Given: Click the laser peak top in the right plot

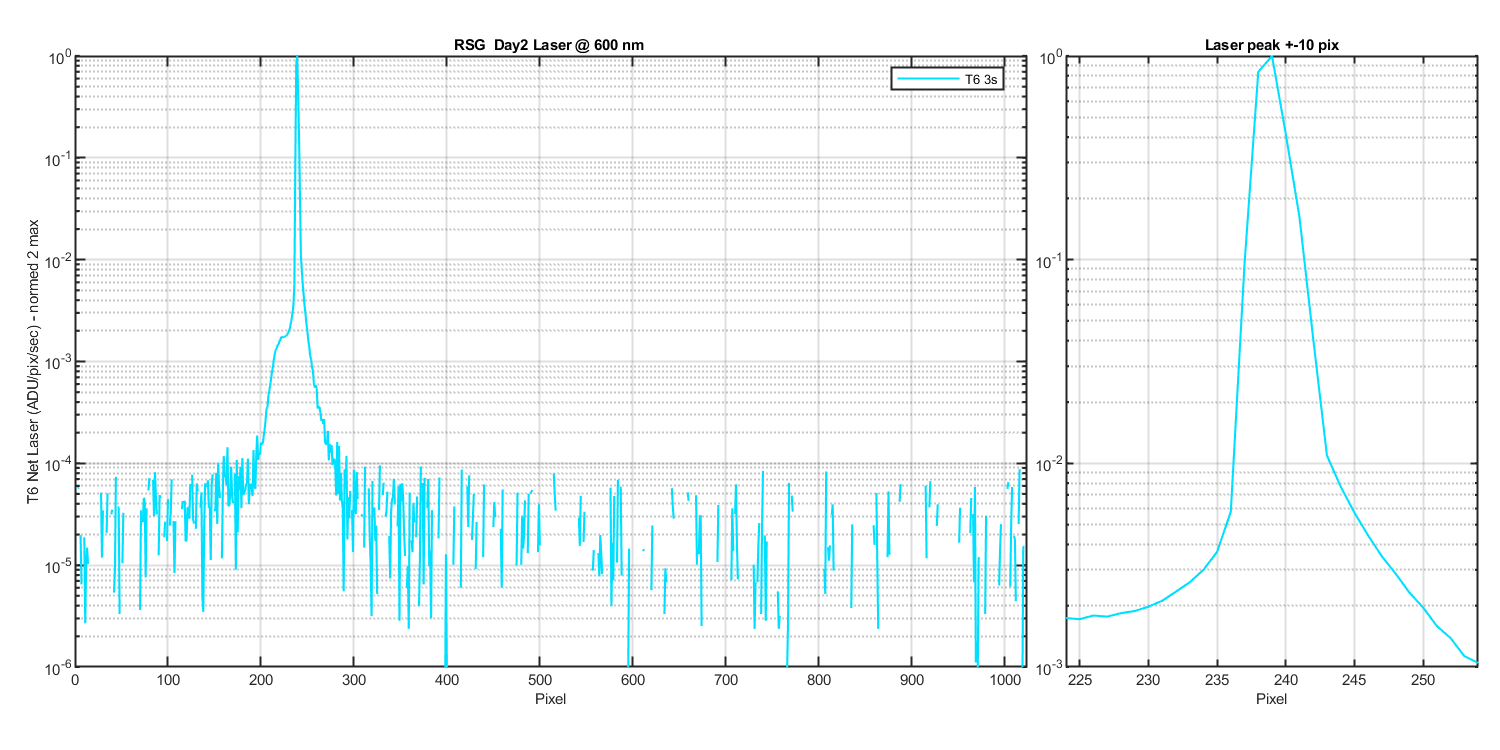Looking at the screenshot, I should click(1271, 58).
